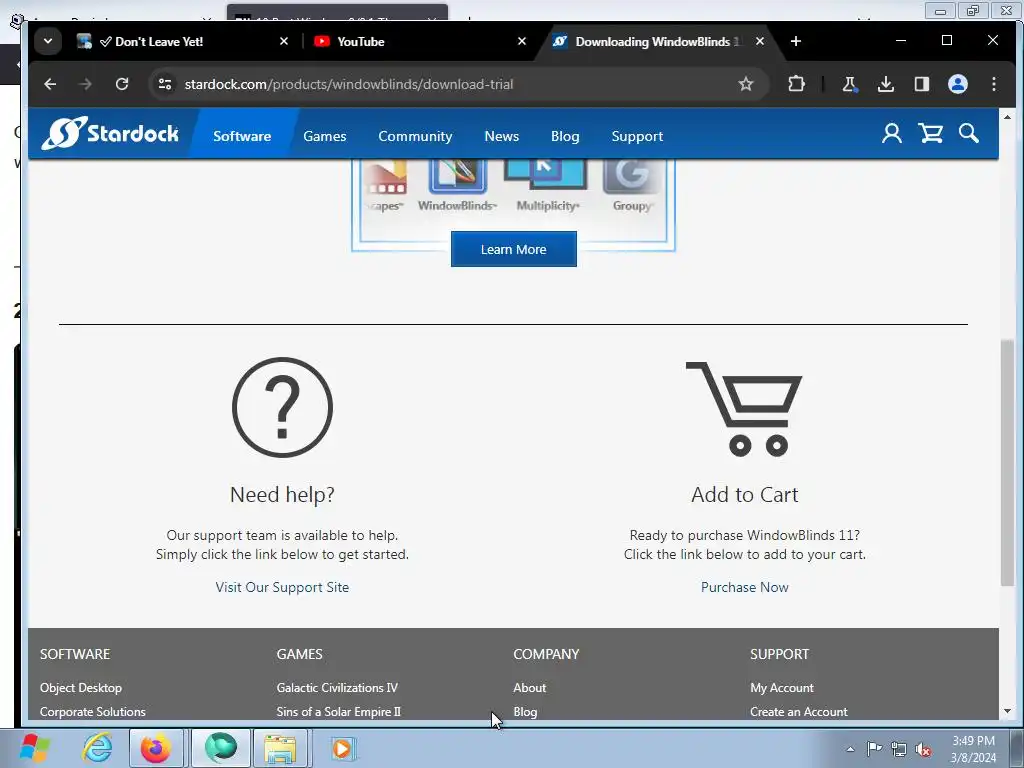
Task: Open the Blog footer link under Company
Action: pos(525,712)
